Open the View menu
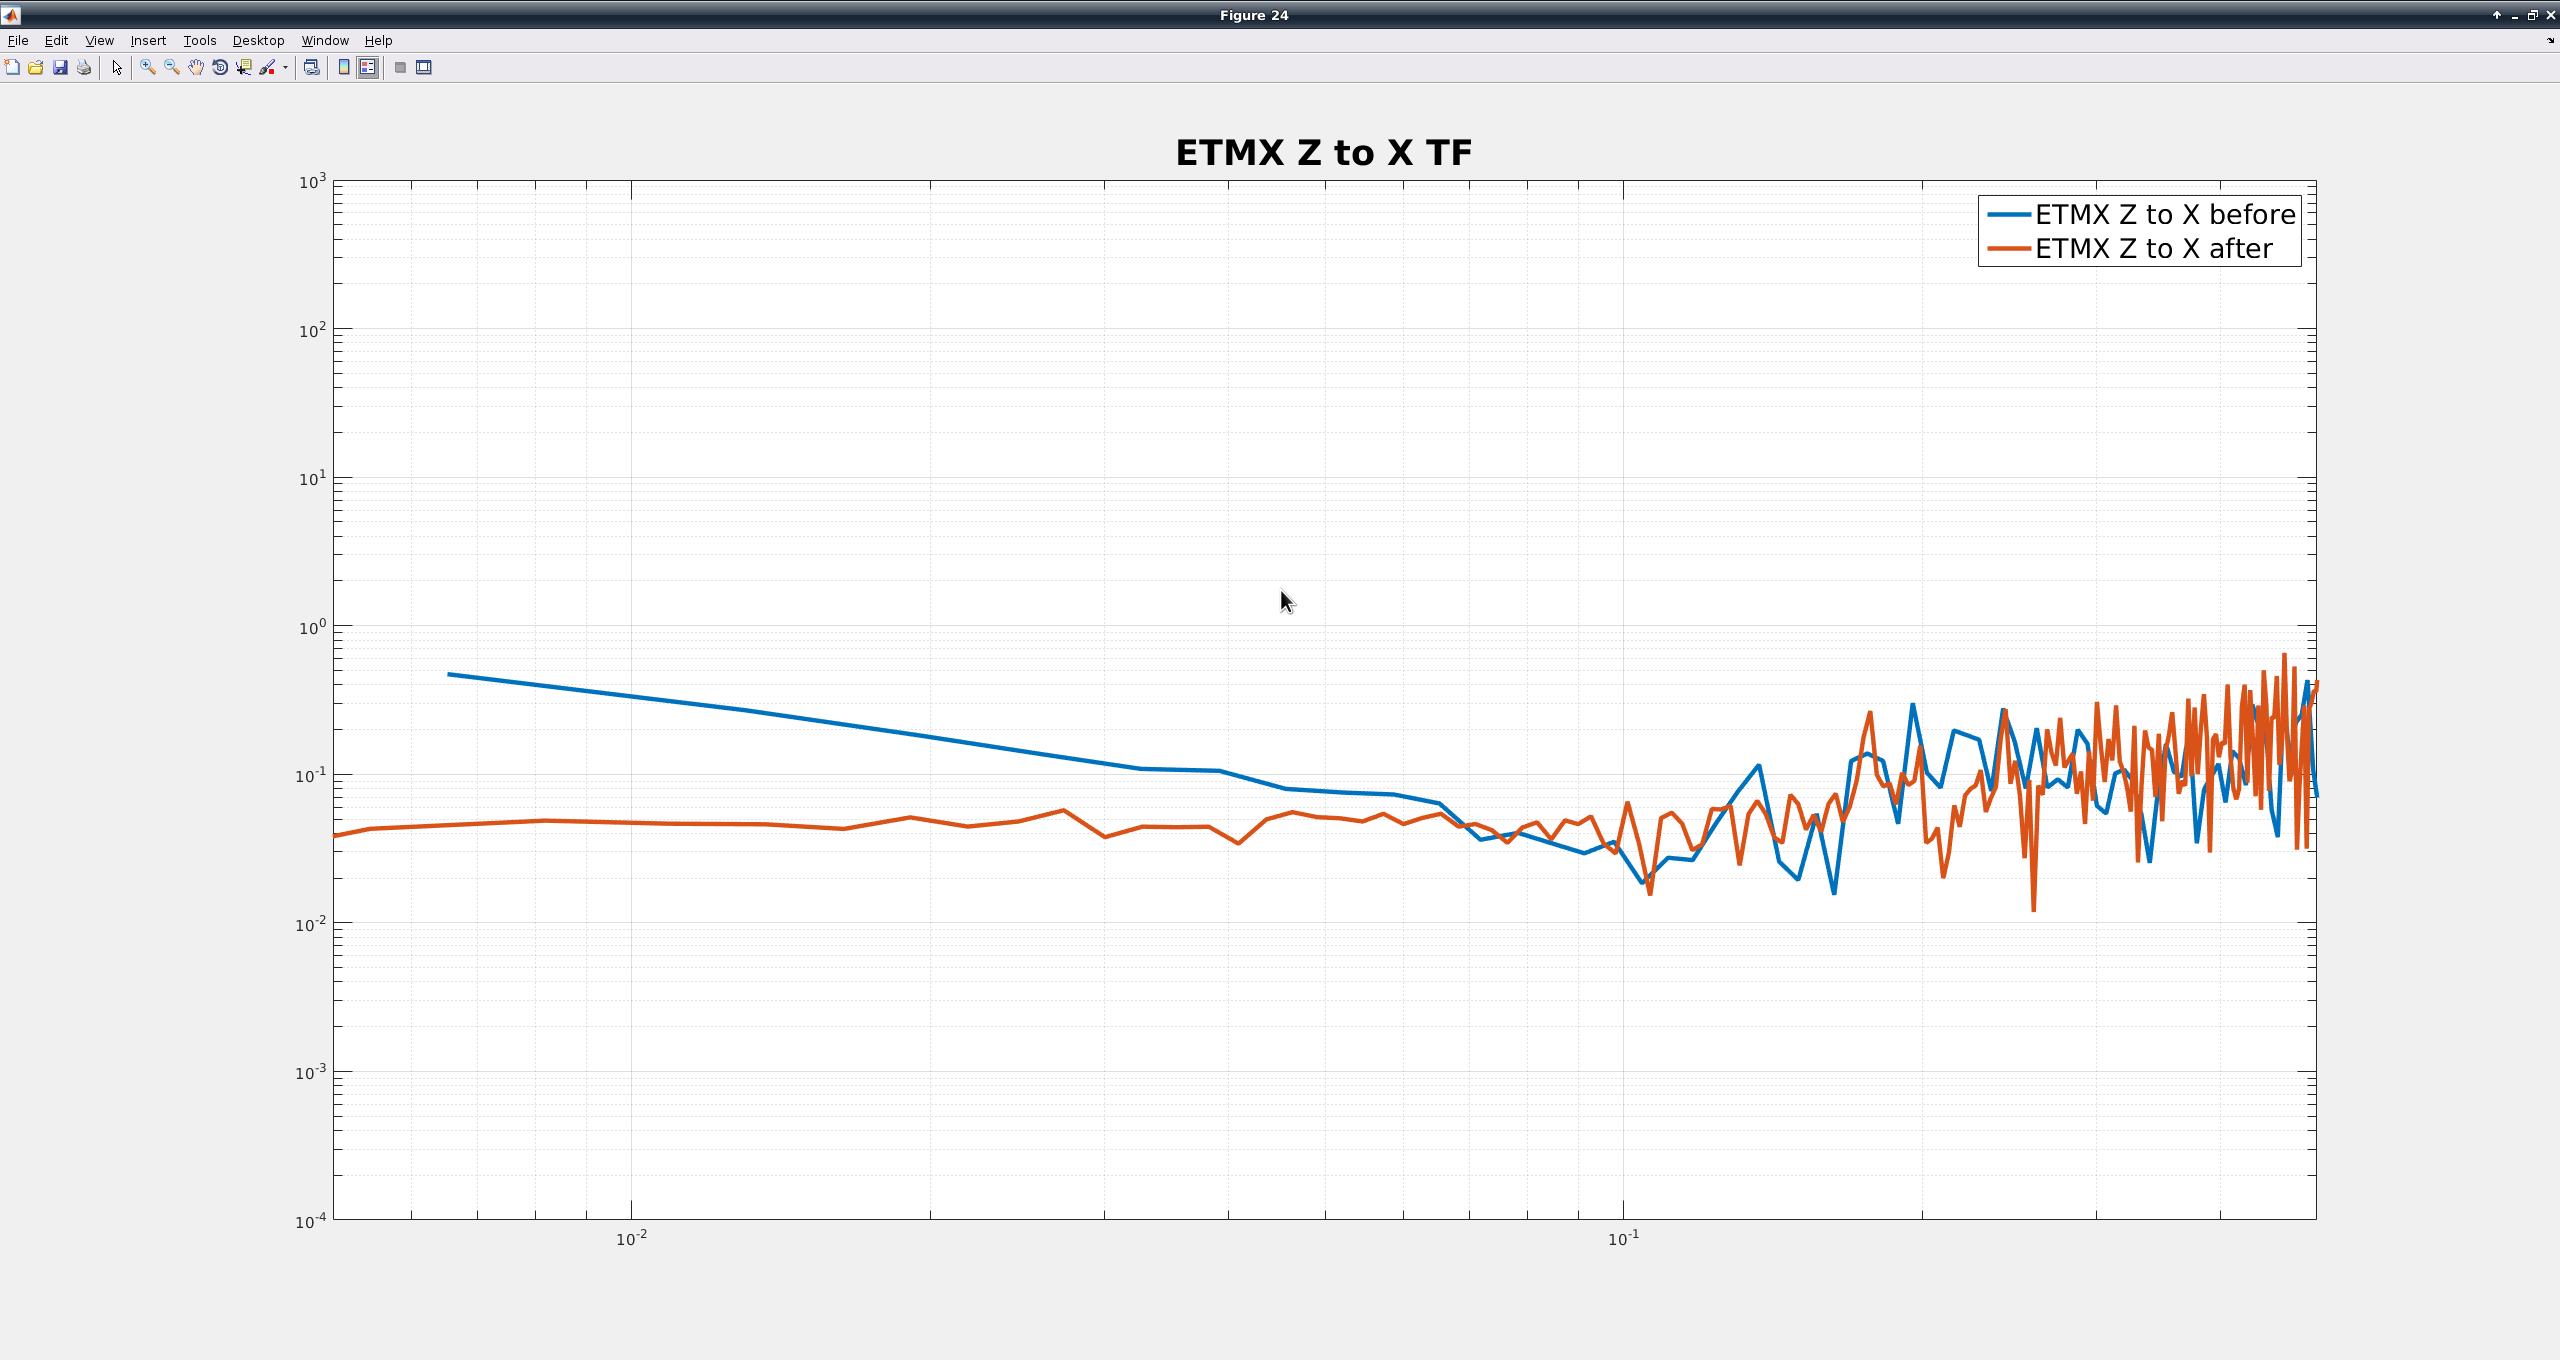Screen dimensions: 2560x1360 coord(99,41)
